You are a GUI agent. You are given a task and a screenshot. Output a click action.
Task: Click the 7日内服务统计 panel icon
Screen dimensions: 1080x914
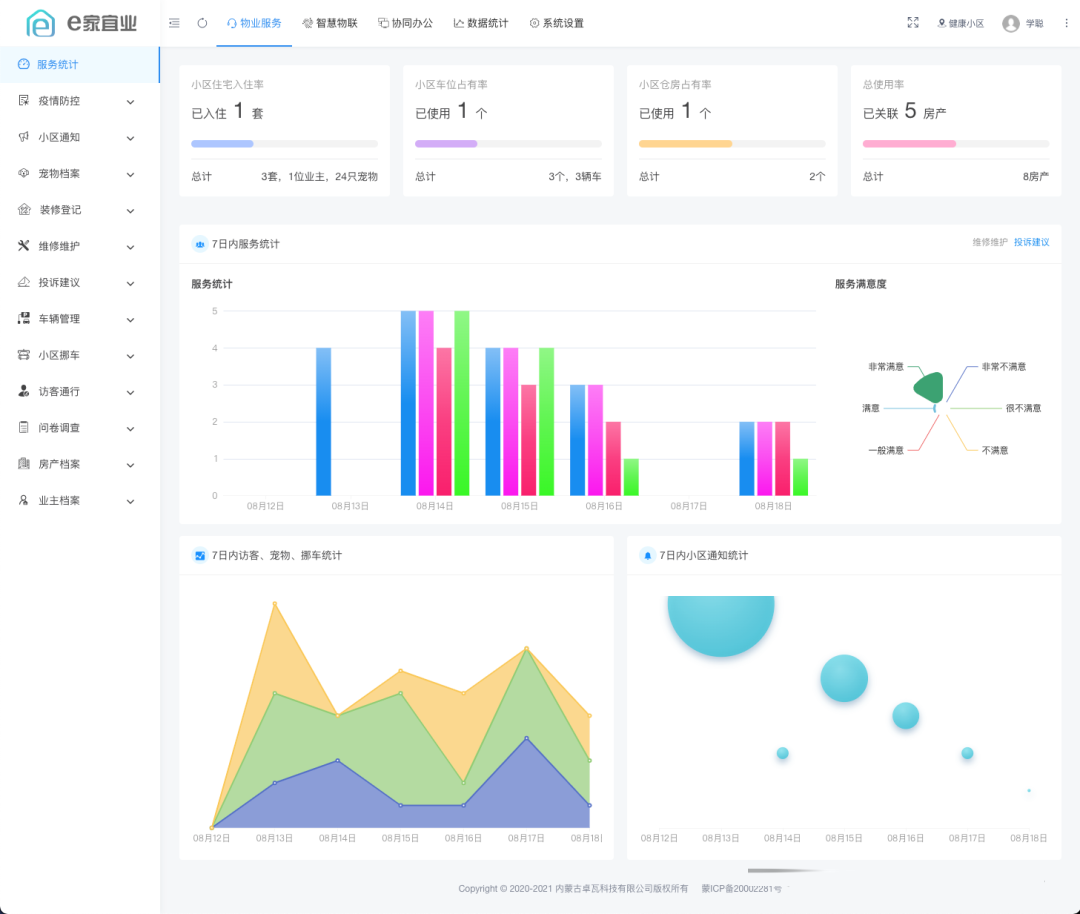point(200,244)
